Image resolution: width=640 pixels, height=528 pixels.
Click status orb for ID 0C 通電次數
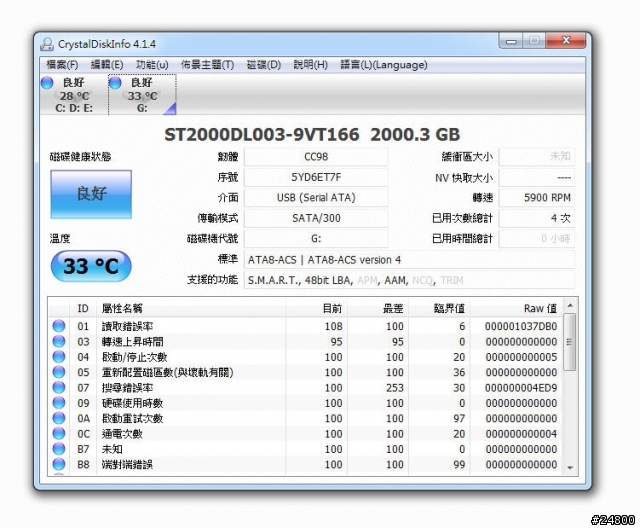(59, 433)
